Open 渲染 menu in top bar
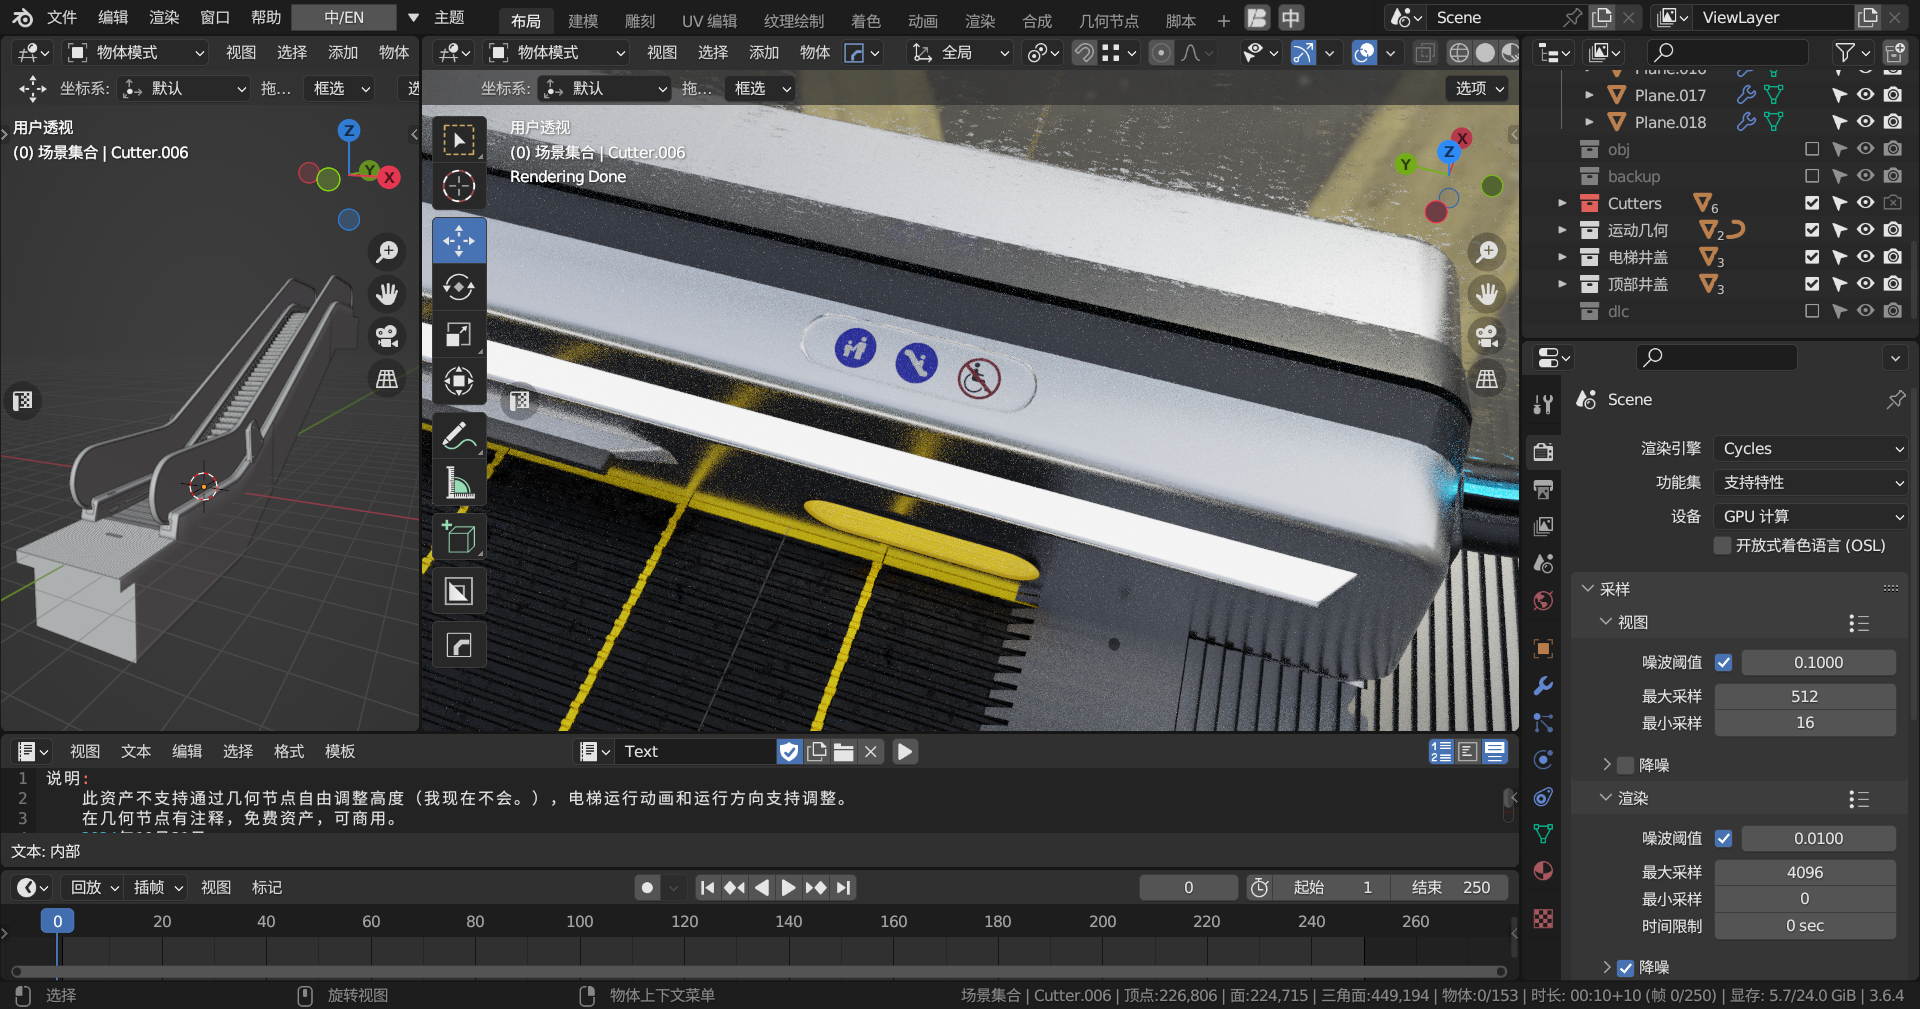The width and height of the screenshot is (1920, 1009). pos(164,17)
